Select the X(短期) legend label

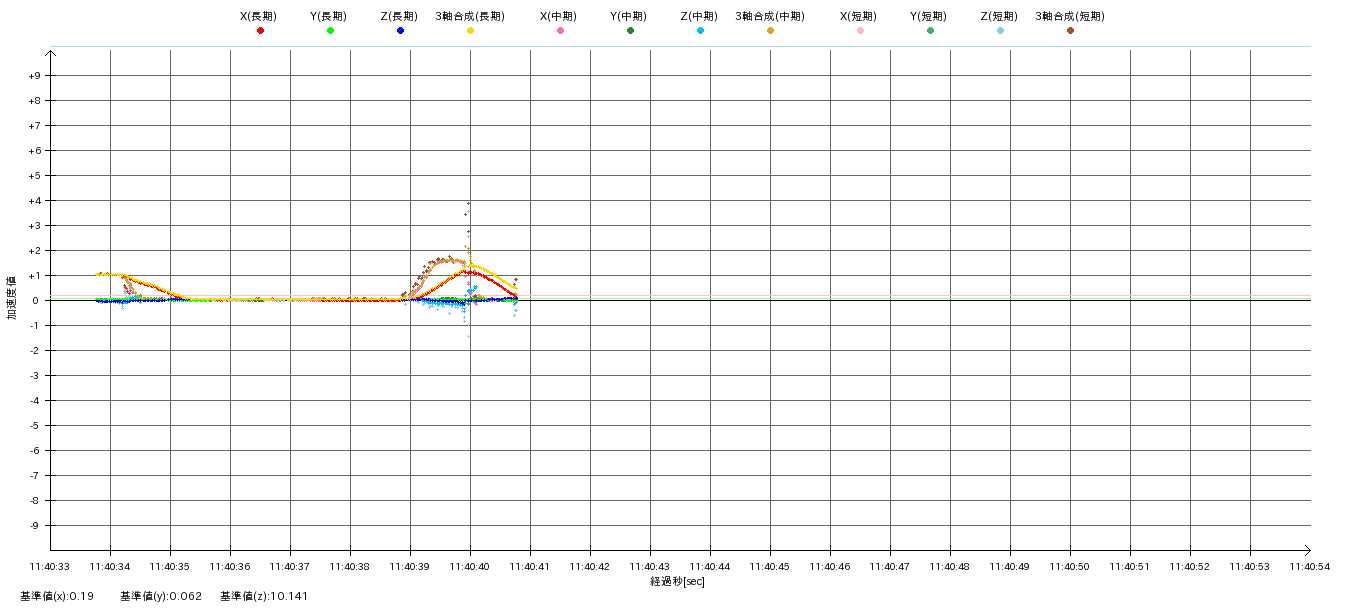859,16
